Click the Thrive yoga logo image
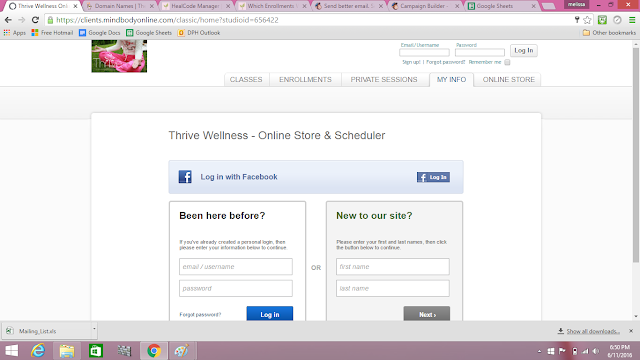This screenshot has width=640, height=360. 119,56
